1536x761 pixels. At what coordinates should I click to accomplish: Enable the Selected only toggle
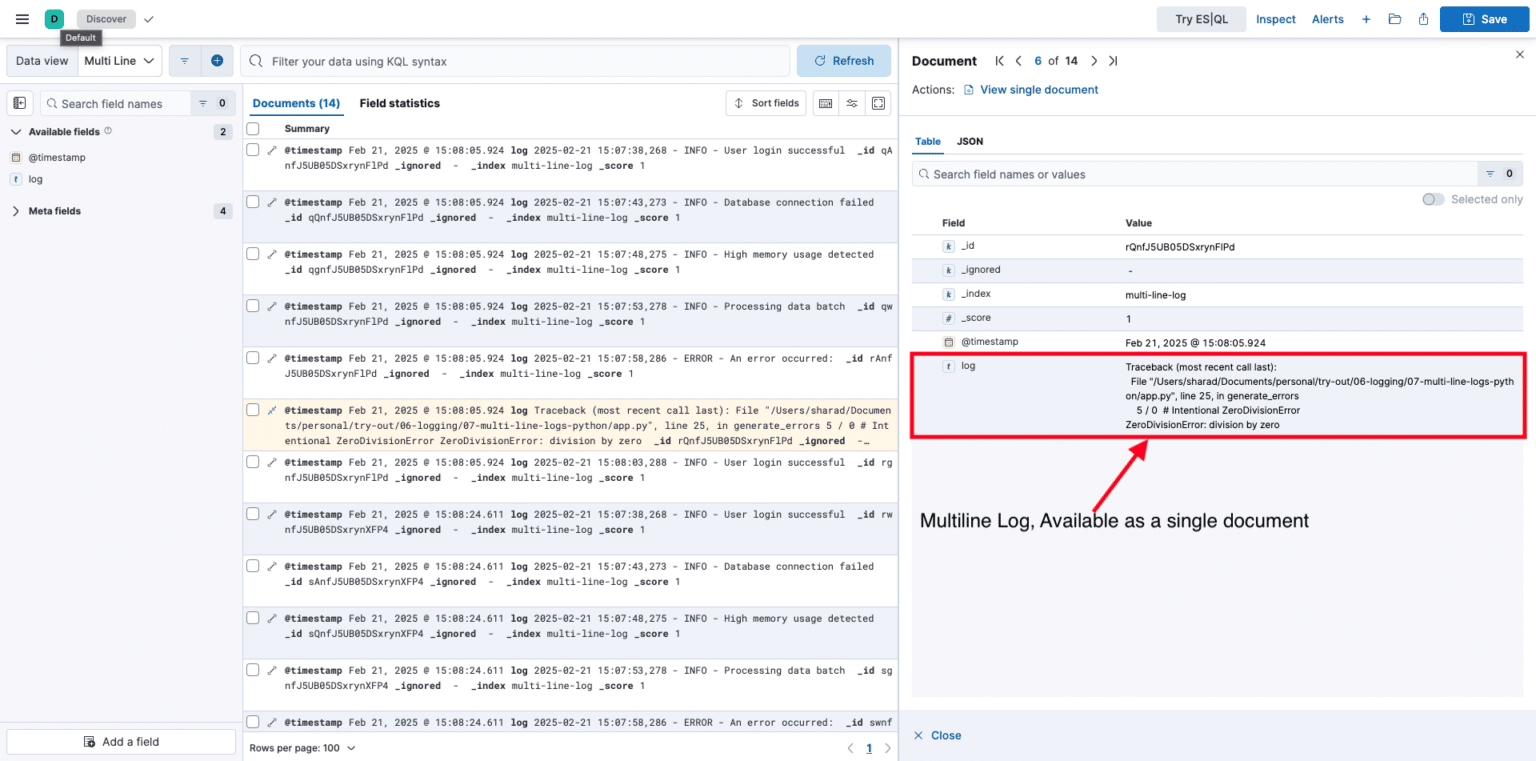[x=1432, y=199]
